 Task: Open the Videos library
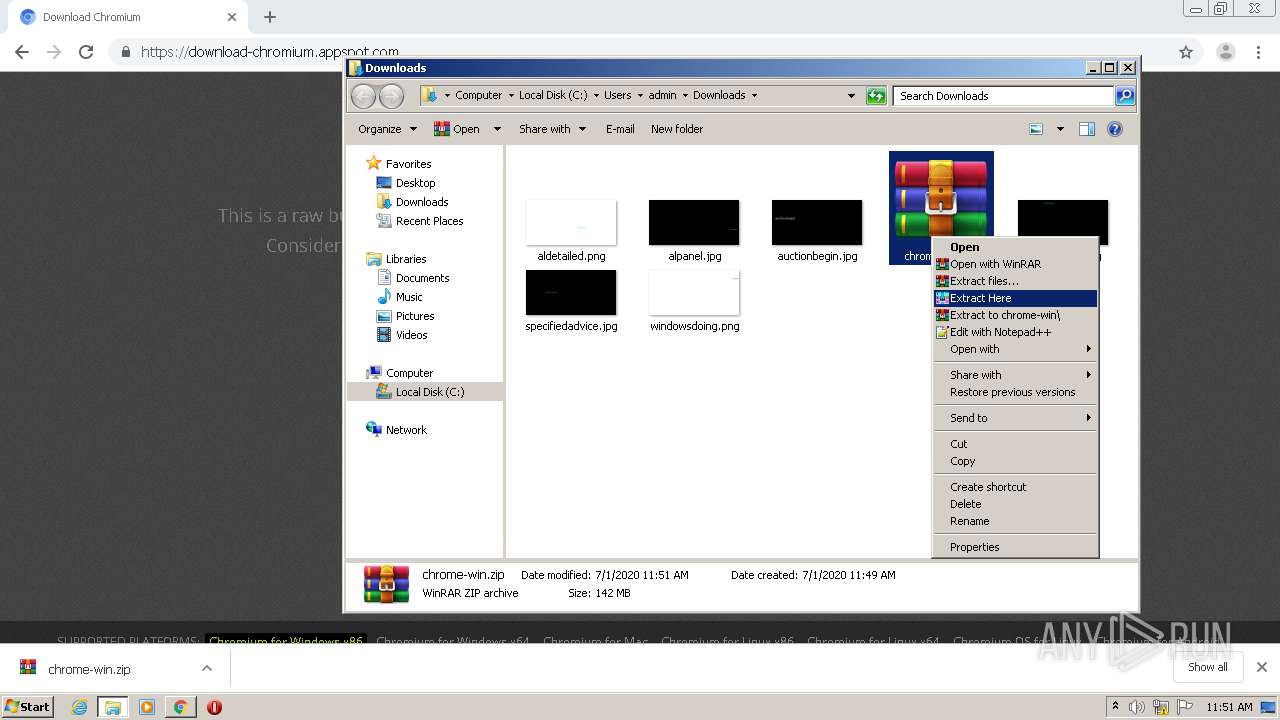tap(411, 335)
